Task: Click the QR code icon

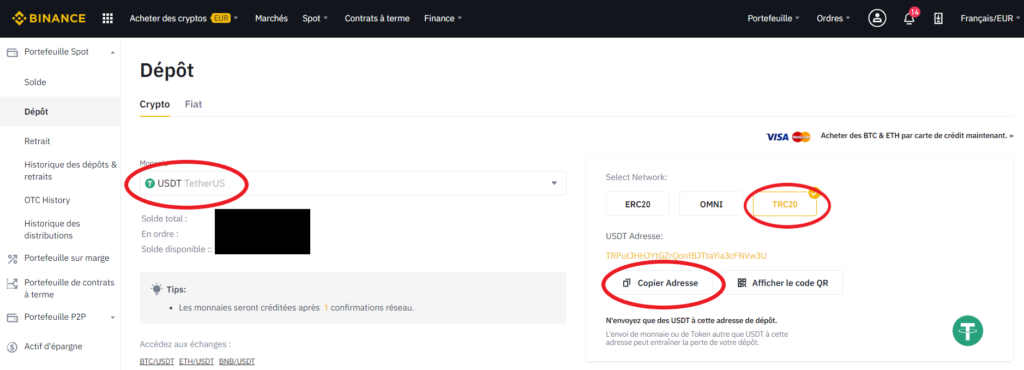Action: coord(742,283)
